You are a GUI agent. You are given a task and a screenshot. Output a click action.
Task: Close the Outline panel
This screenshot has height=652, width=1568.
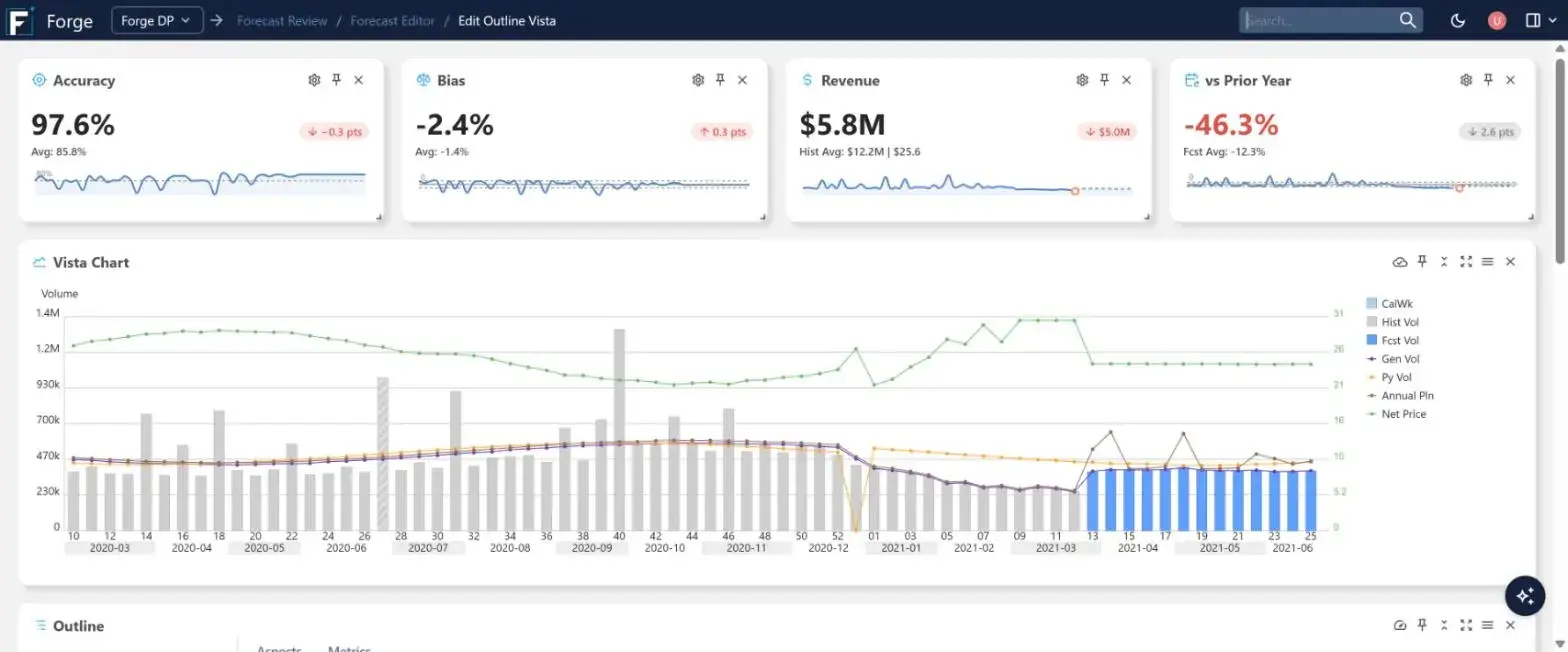coord(1510,625)
